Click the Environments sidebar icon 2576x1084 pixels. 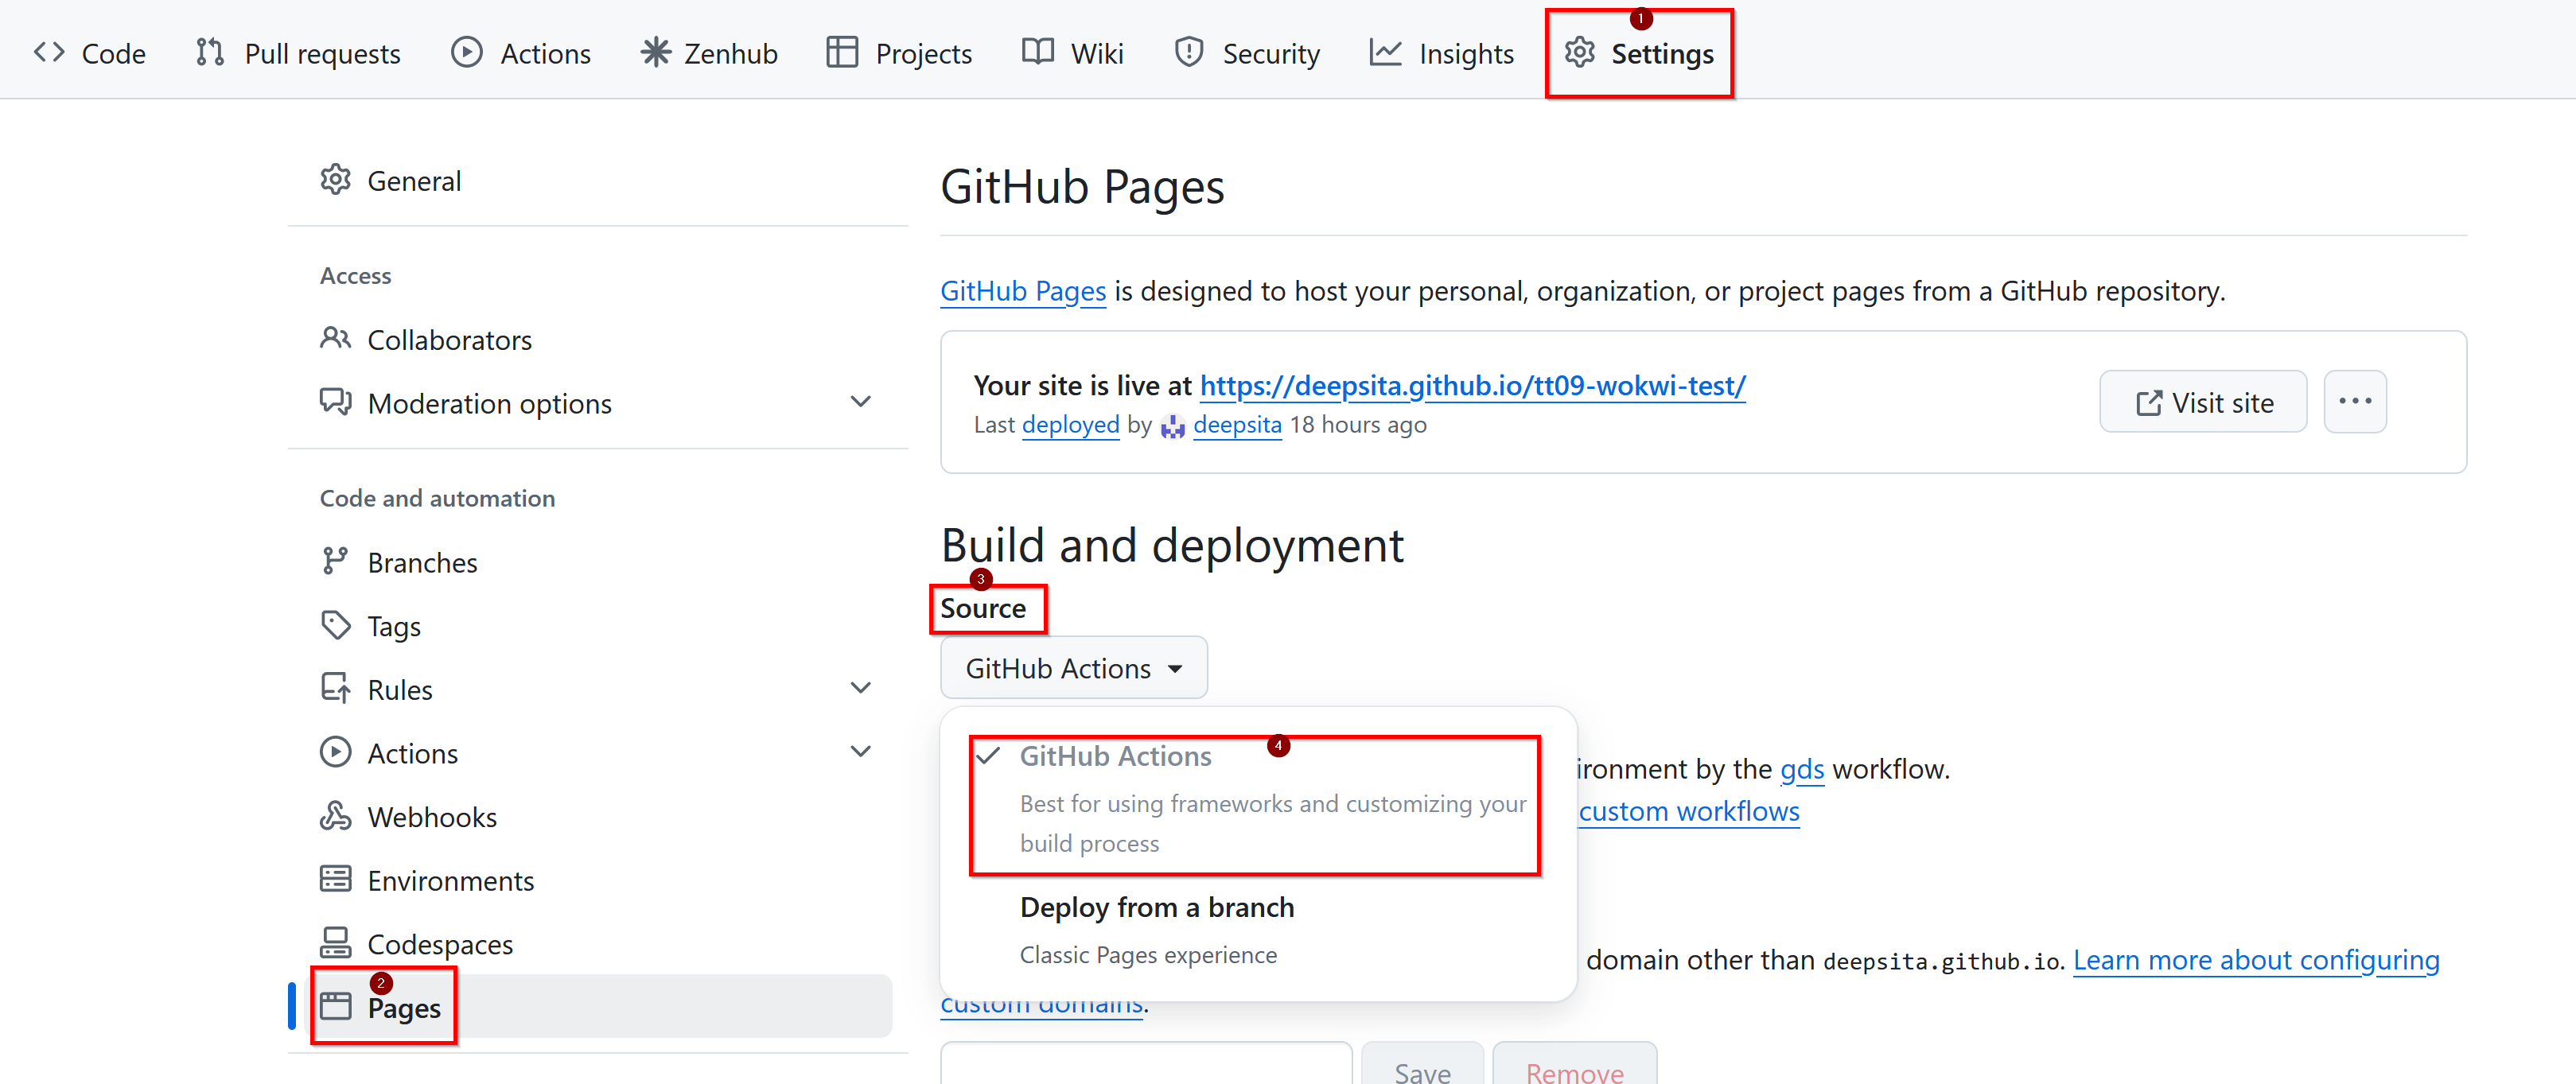[x=335, y=879]
